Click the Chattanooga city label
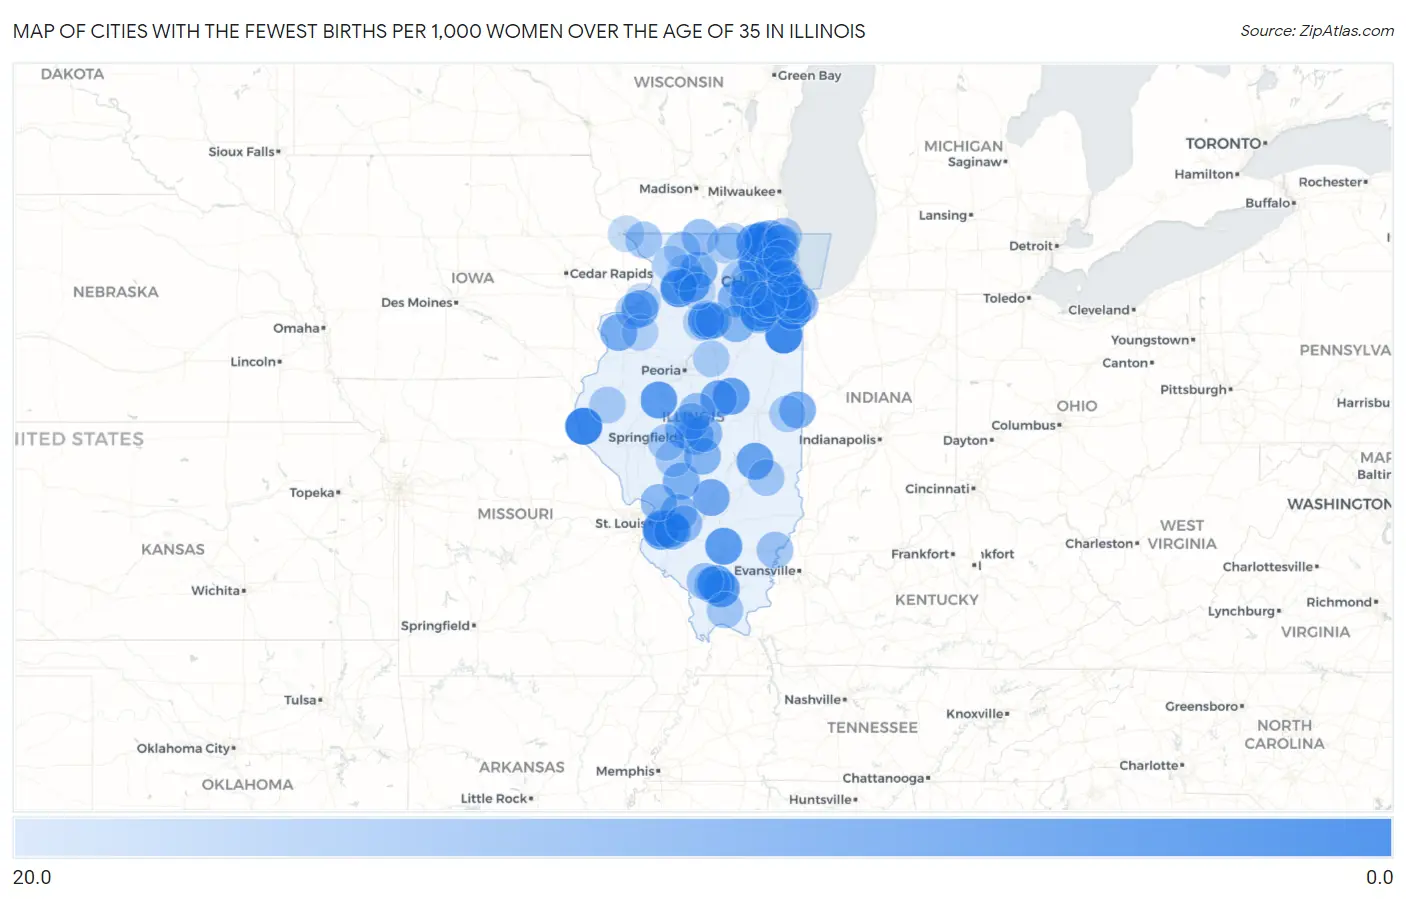The width and height of the screenshot is (1406, 899). click(883, 778)
